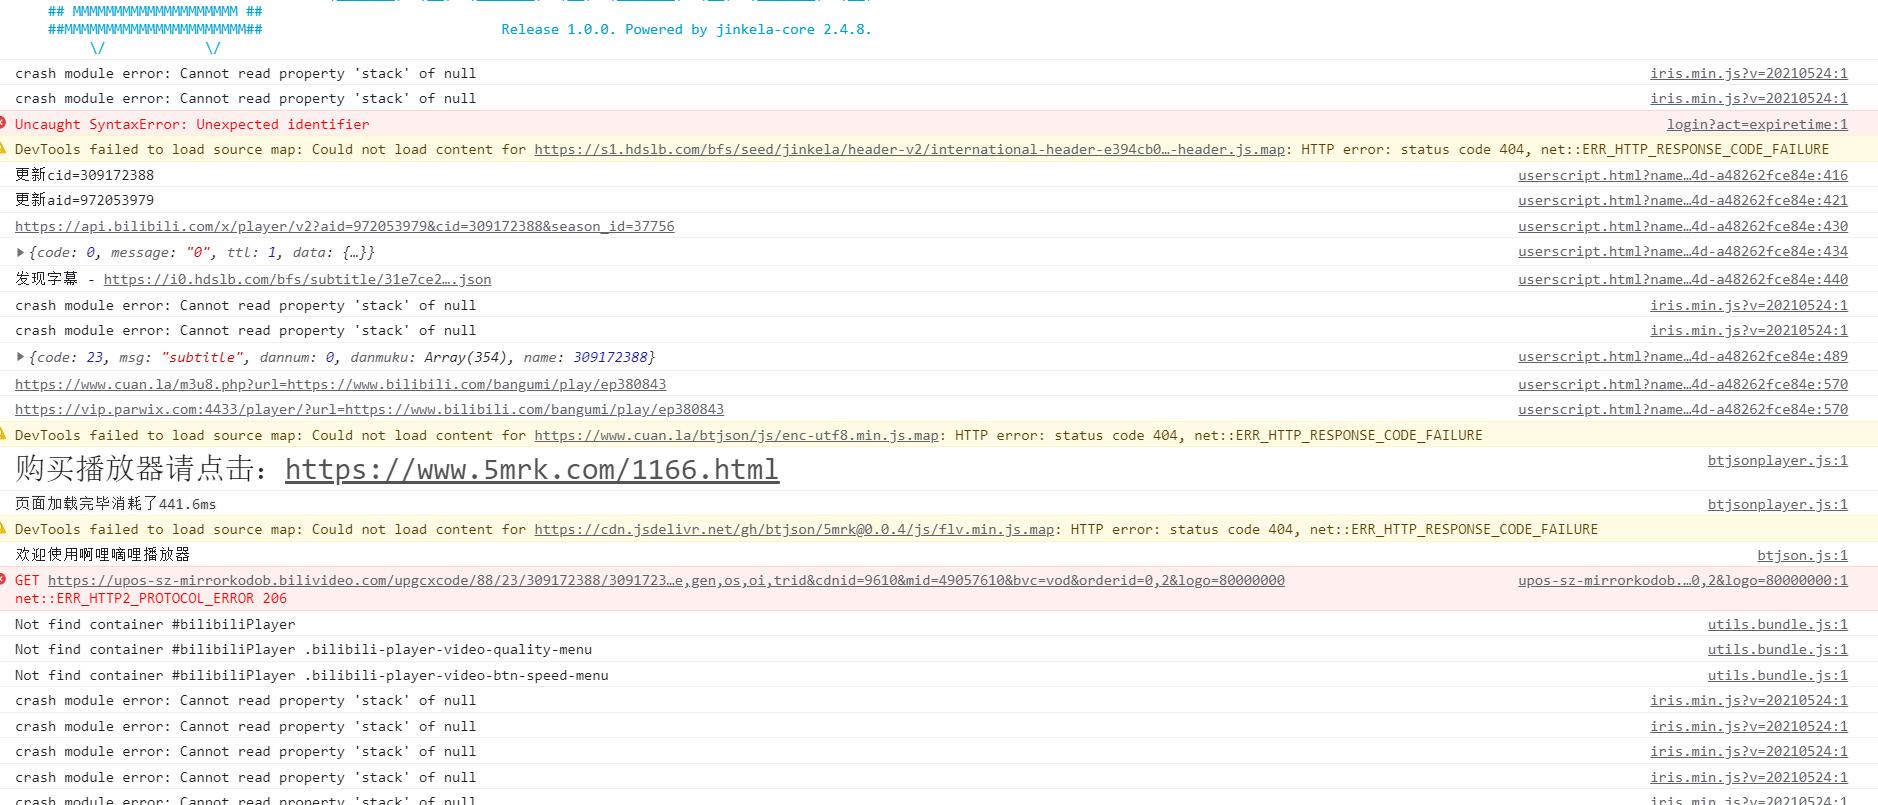Open the www.cuan.la m3u8.php link

click(x=340, y=385)
